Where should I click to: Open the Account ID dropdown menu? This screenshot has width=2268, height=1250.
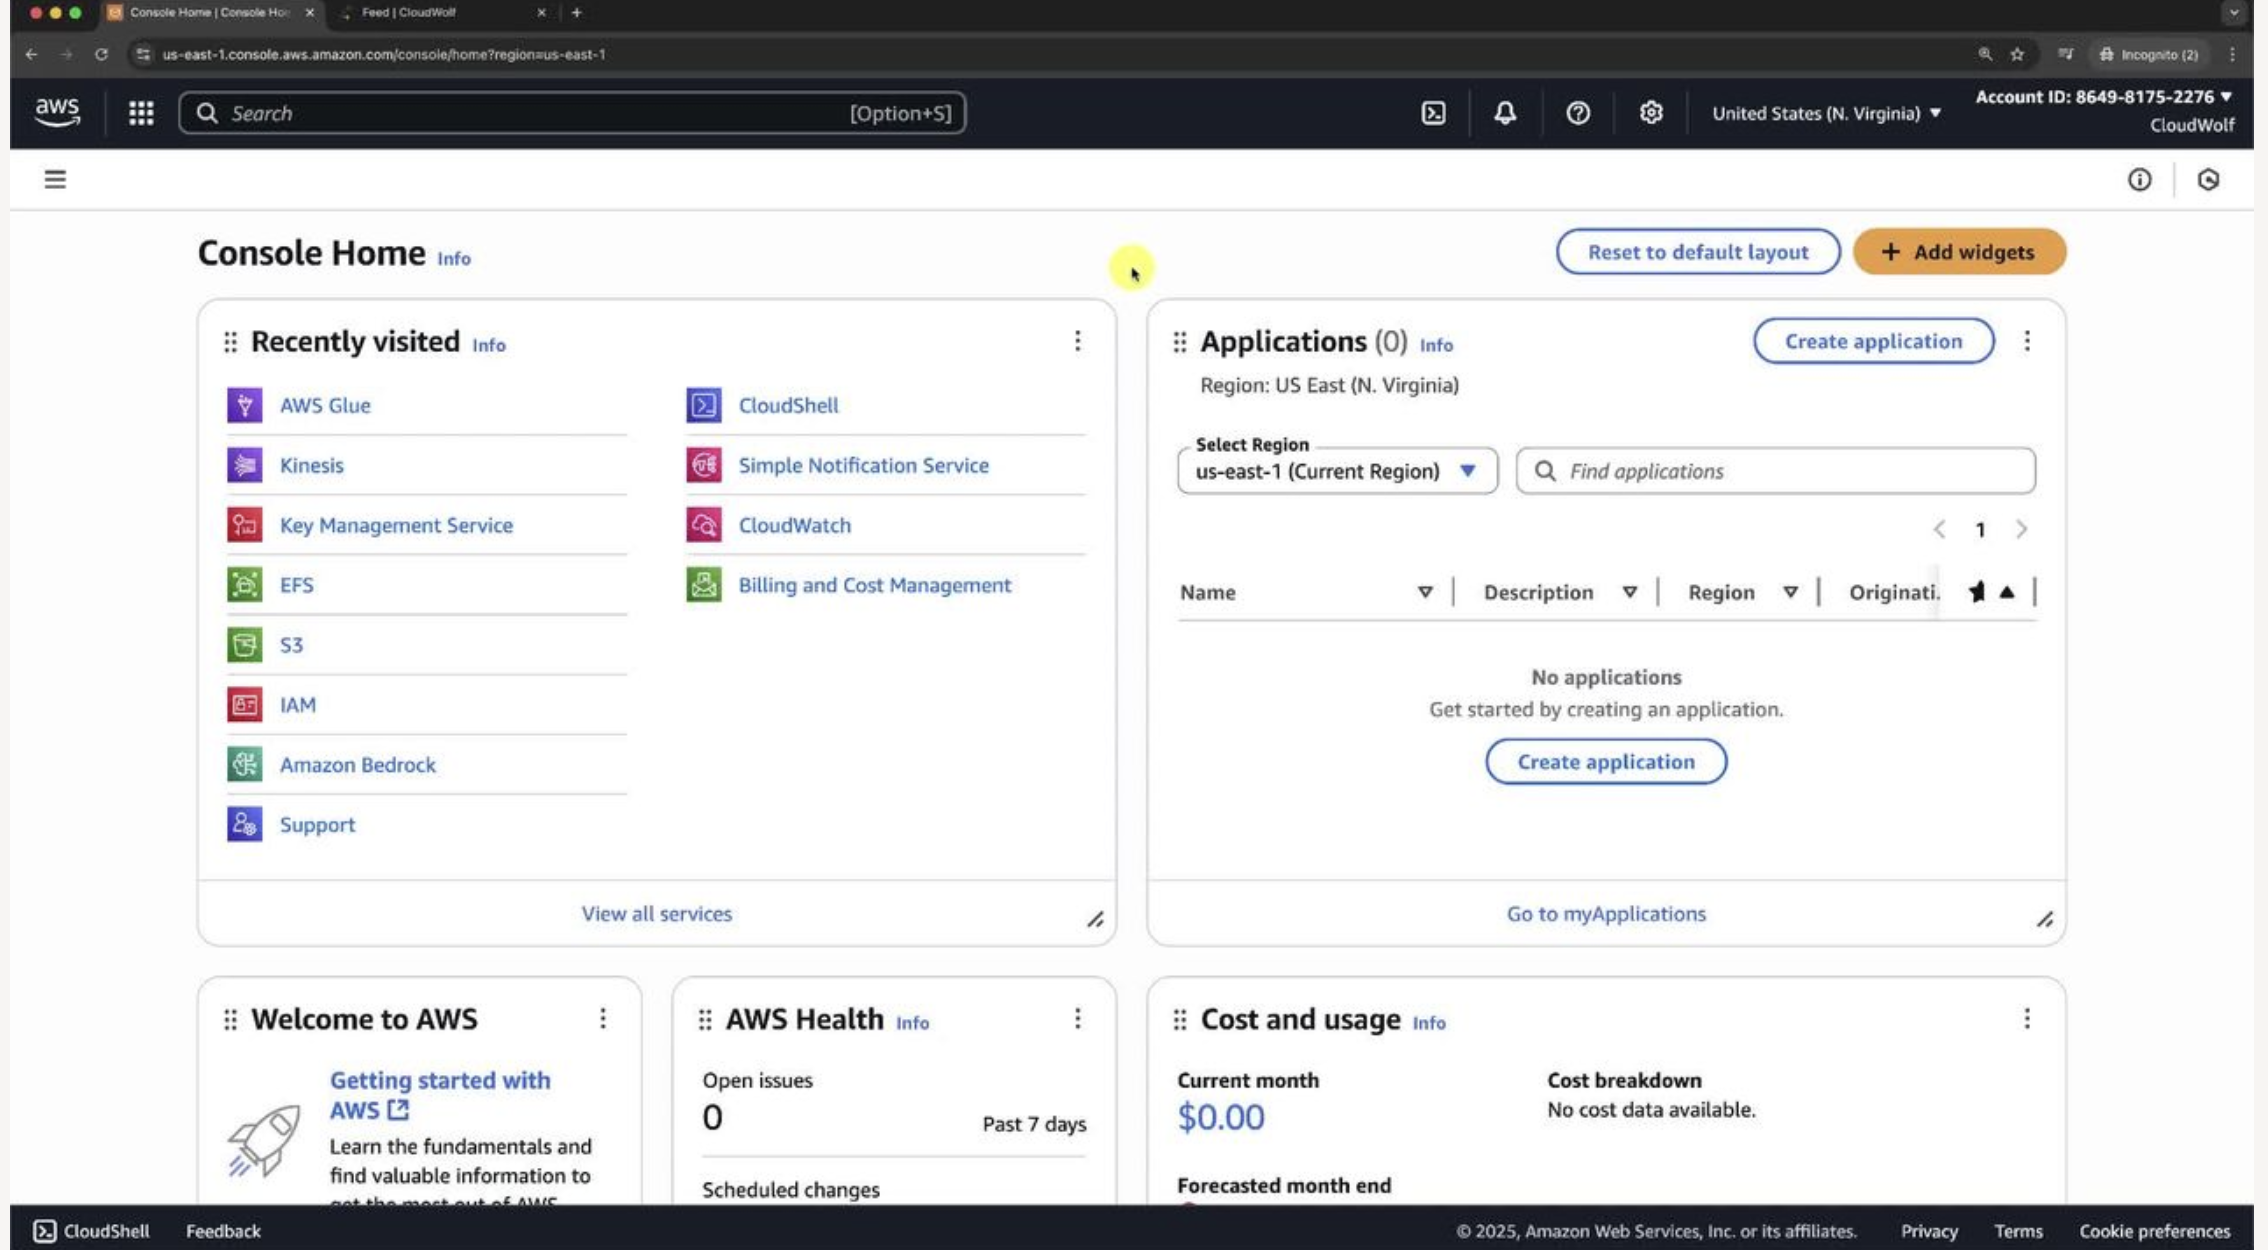(2103, 97)
